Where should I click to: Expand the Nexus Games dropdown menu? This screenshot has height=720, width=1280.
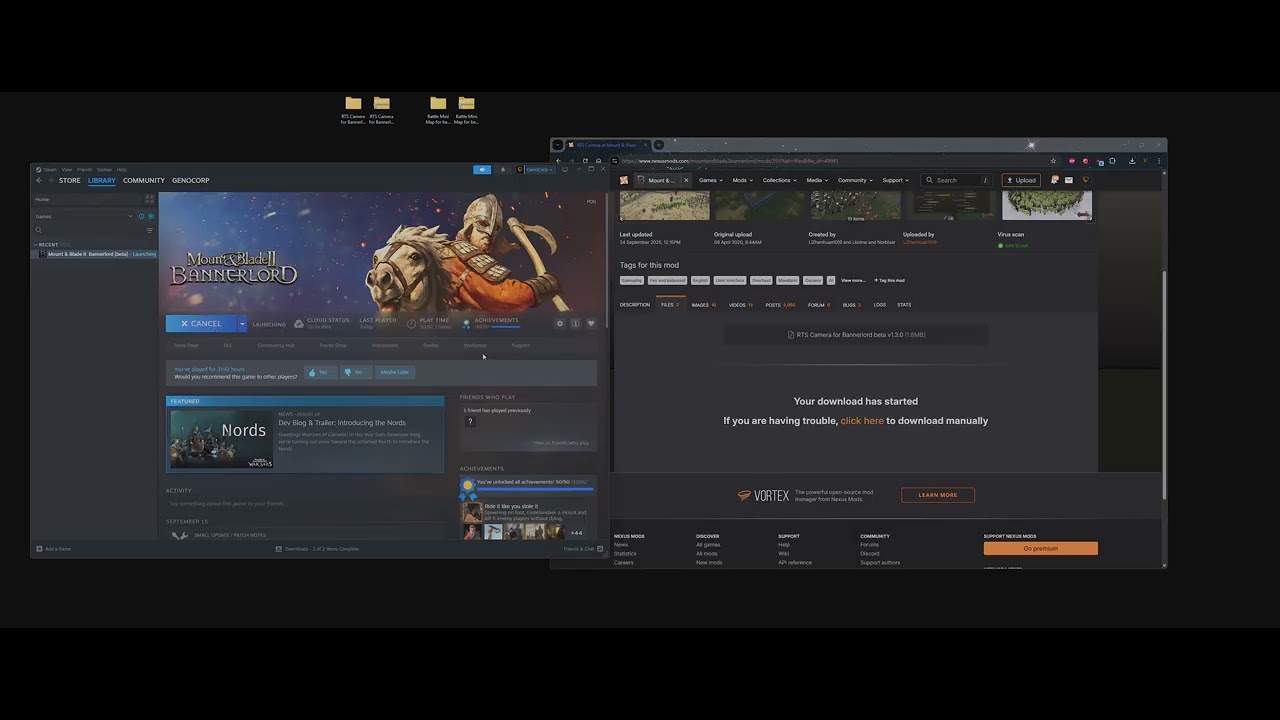710,180
